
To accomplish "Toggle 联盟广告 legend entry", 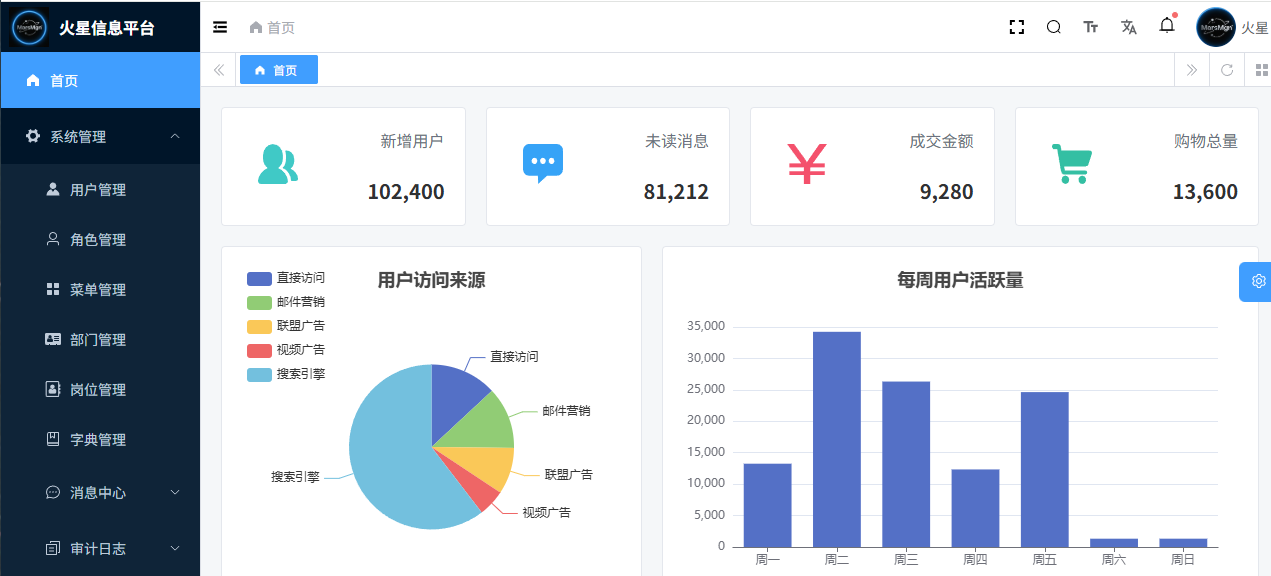I will click(x=286, y=326).
